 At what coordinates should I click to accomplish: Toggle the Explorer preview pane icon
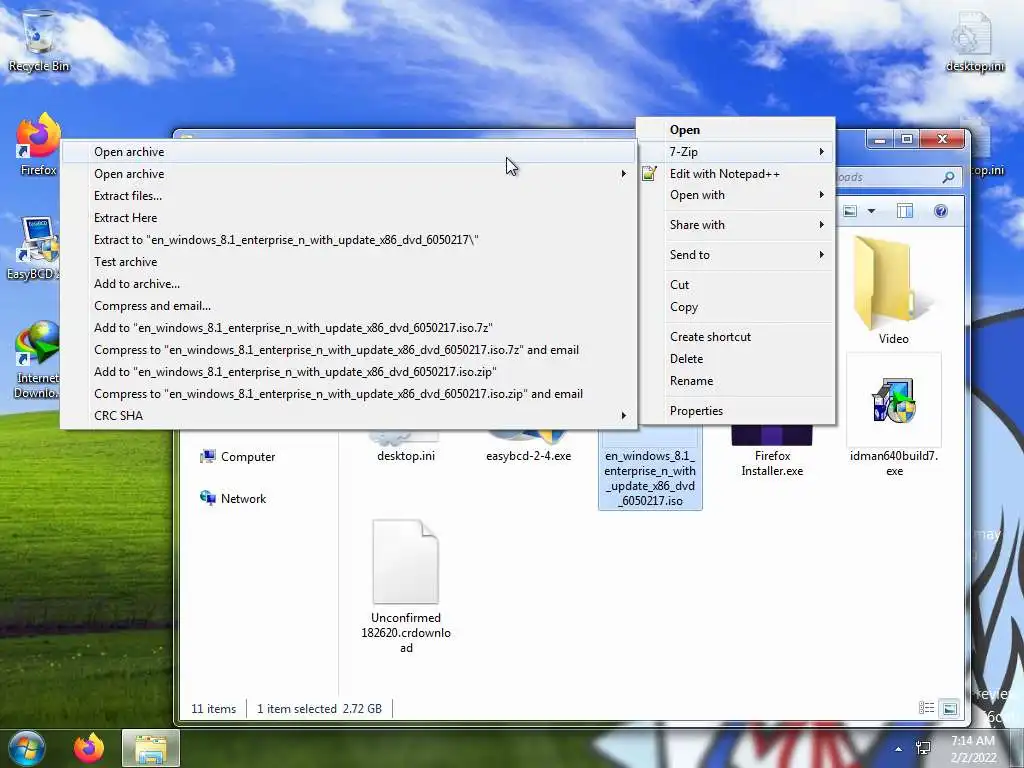pyautogui.click(x=904, y=211)
